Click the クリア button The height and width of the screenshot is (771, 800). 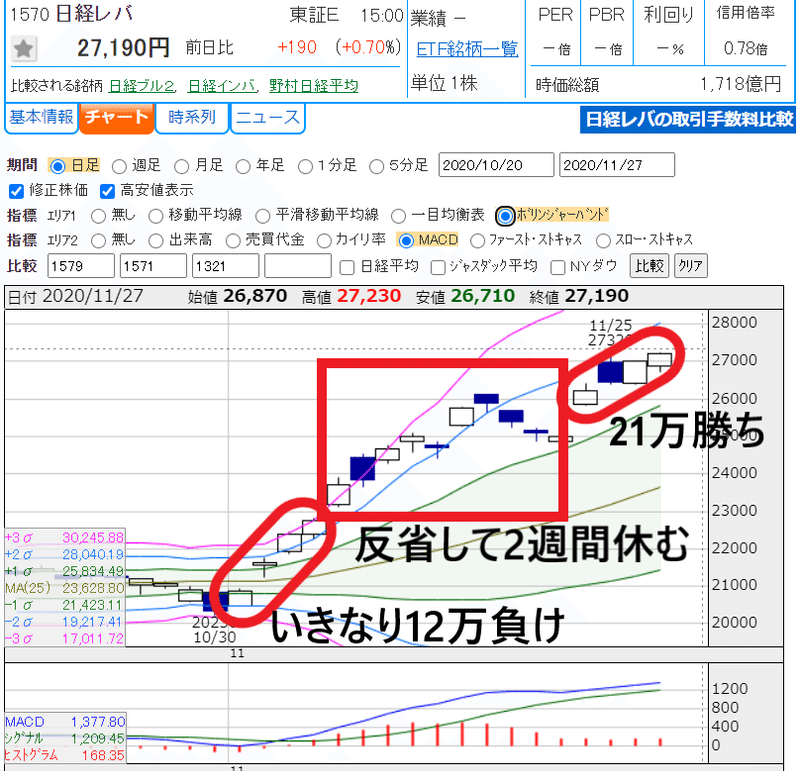coord(691,266)
